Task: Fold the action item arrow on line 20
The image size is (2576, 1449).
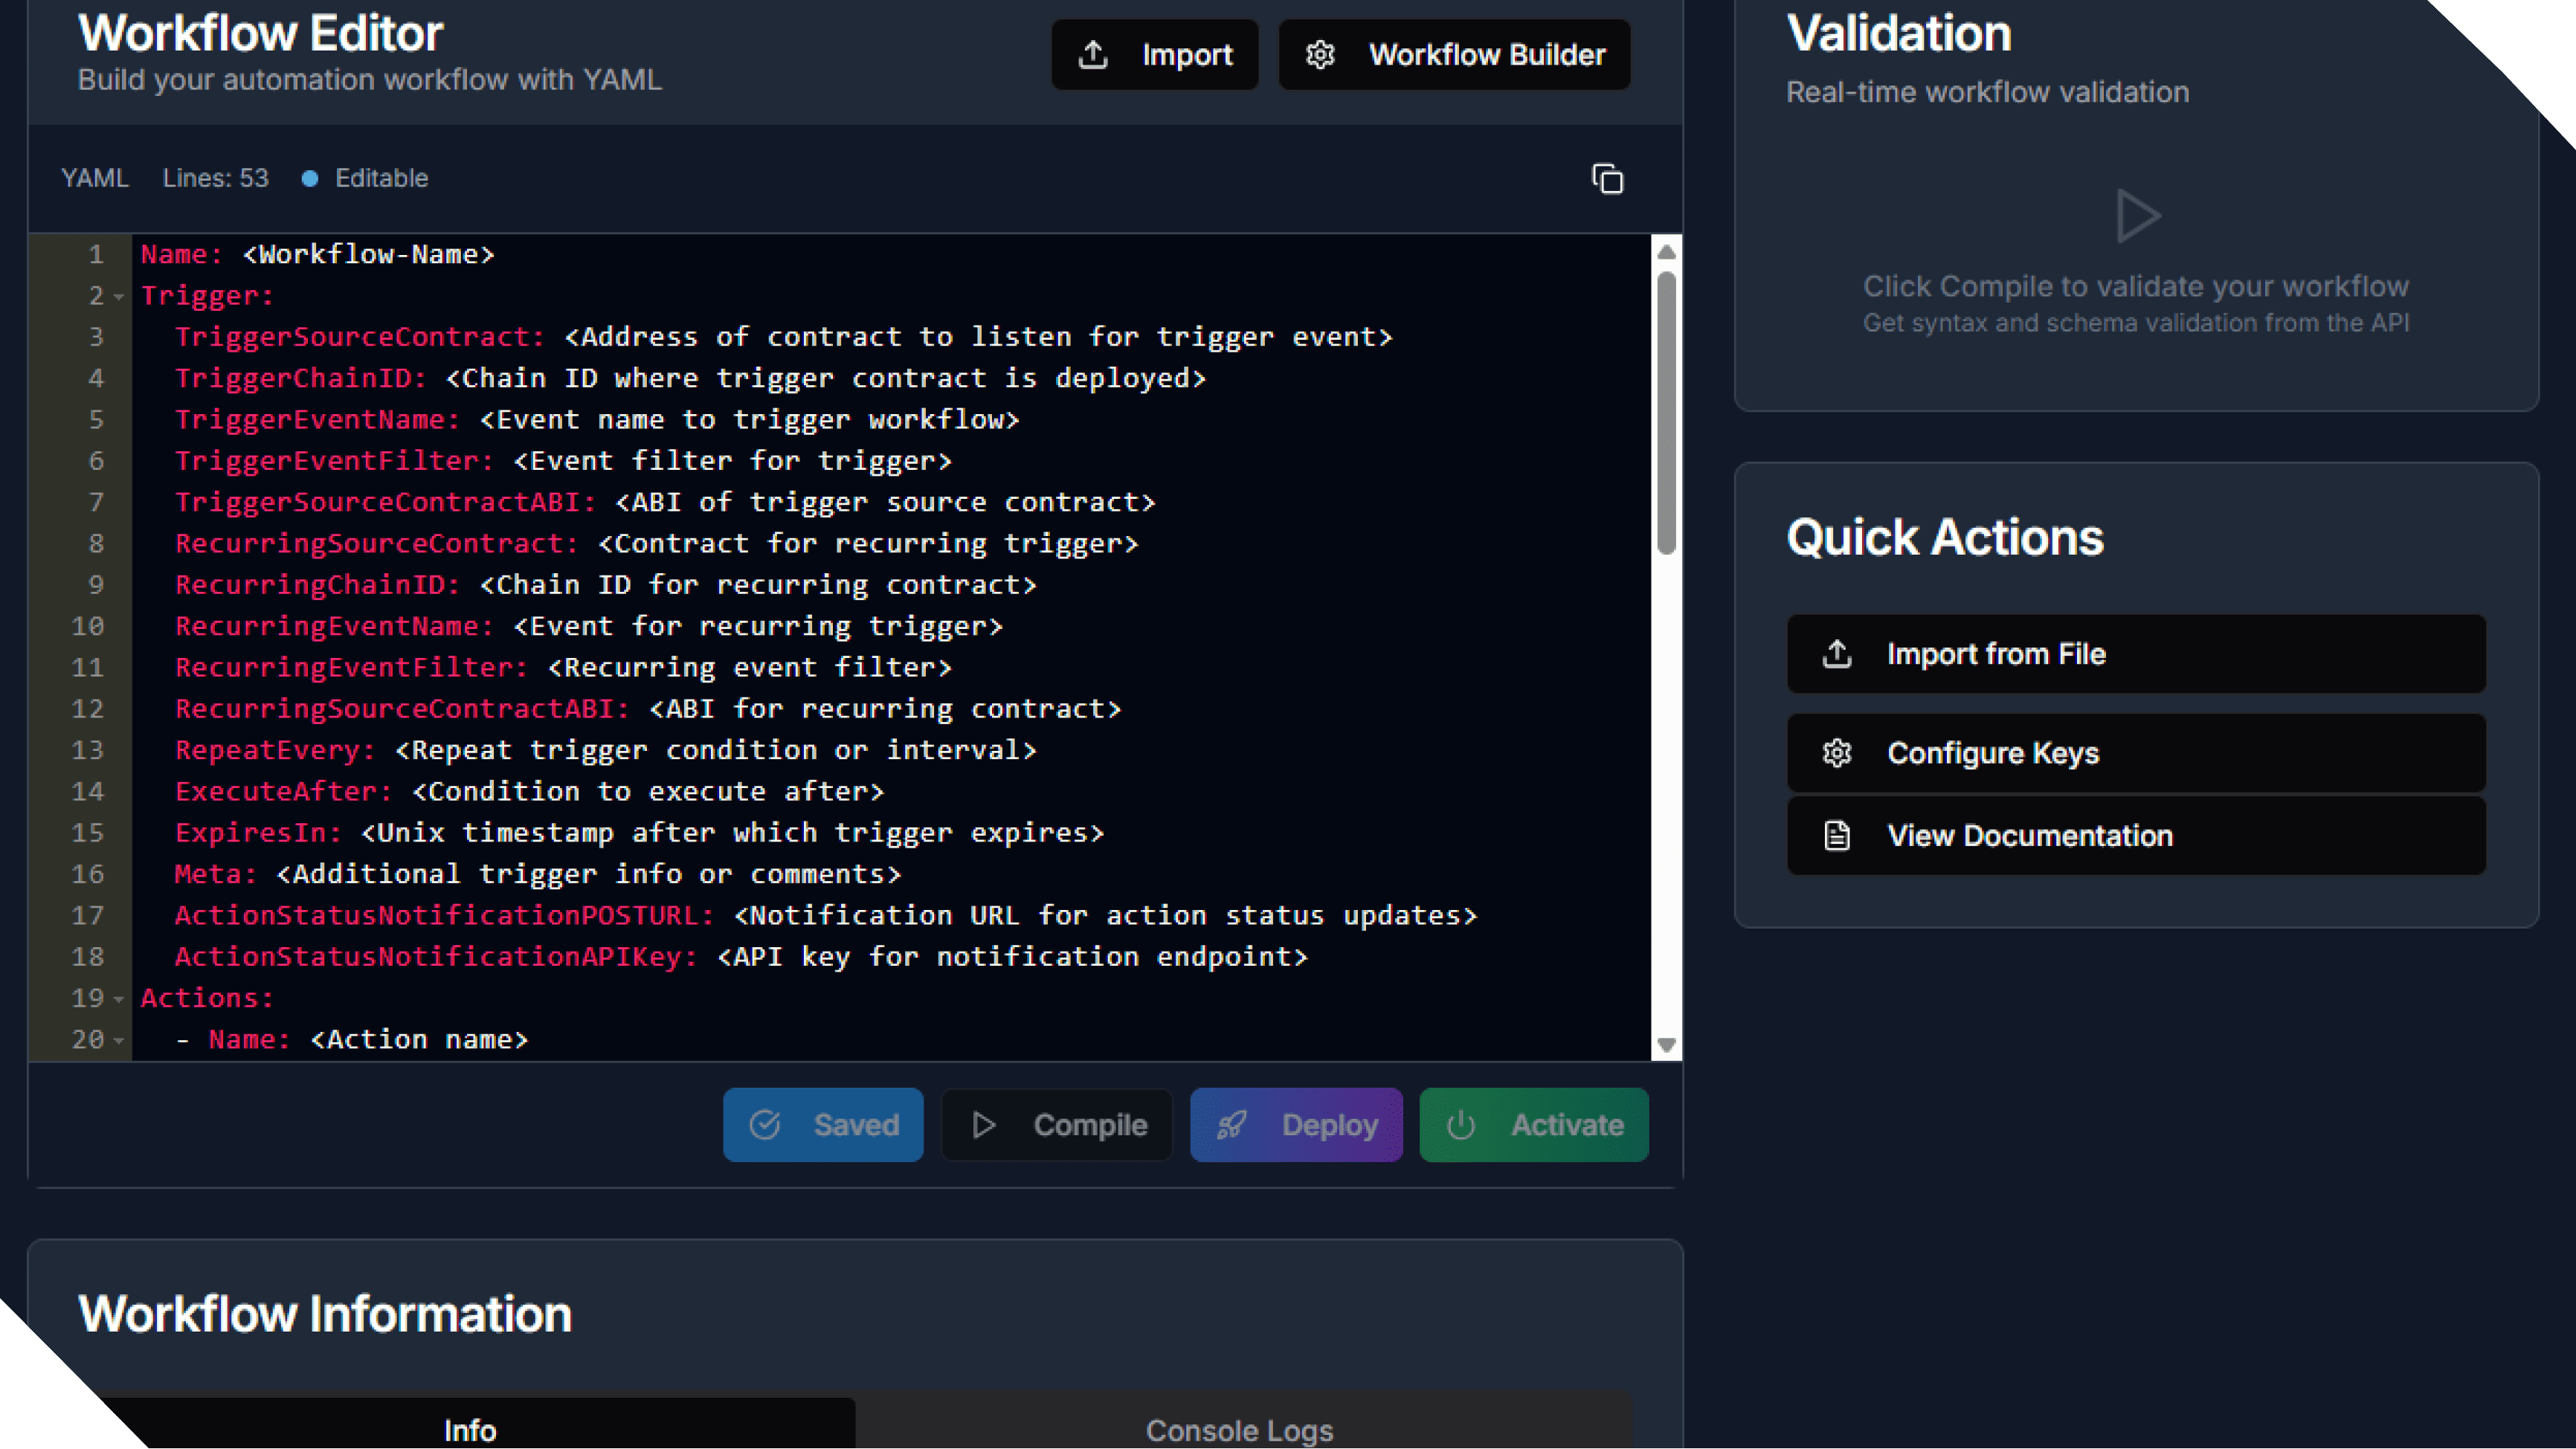Action: 119,1041
